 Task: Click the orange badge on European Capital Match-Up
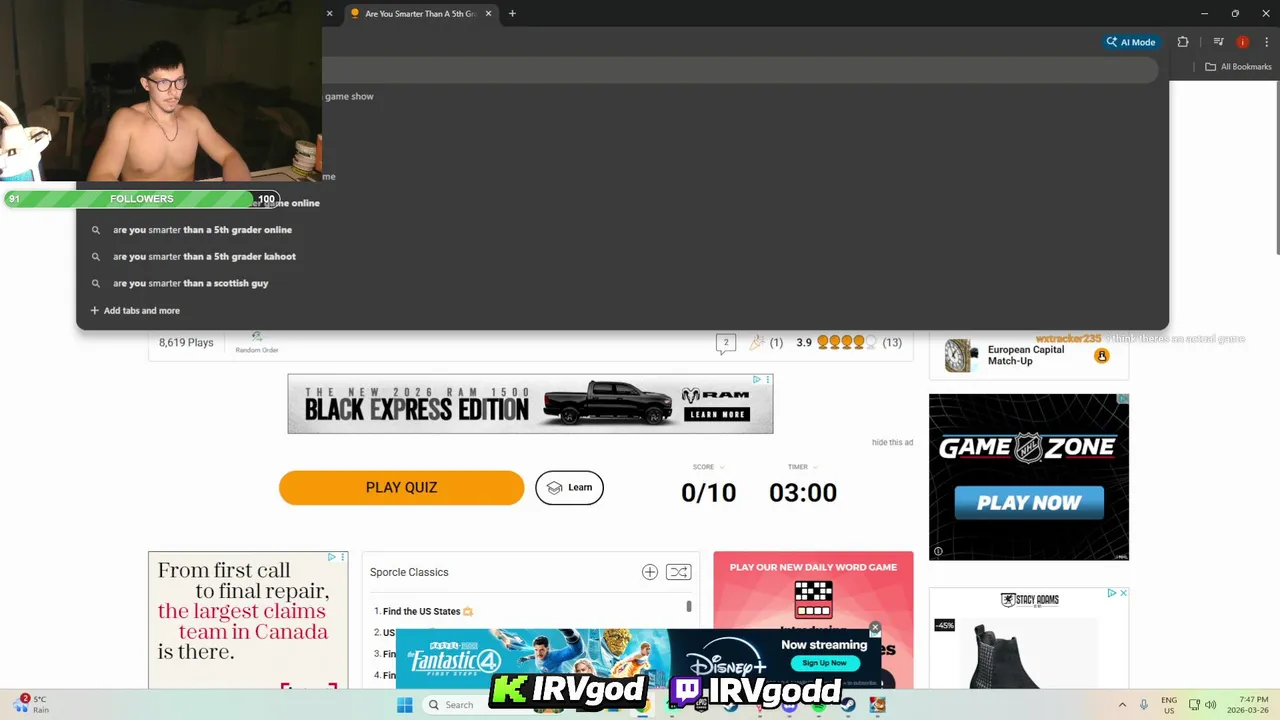point(1101,355)
